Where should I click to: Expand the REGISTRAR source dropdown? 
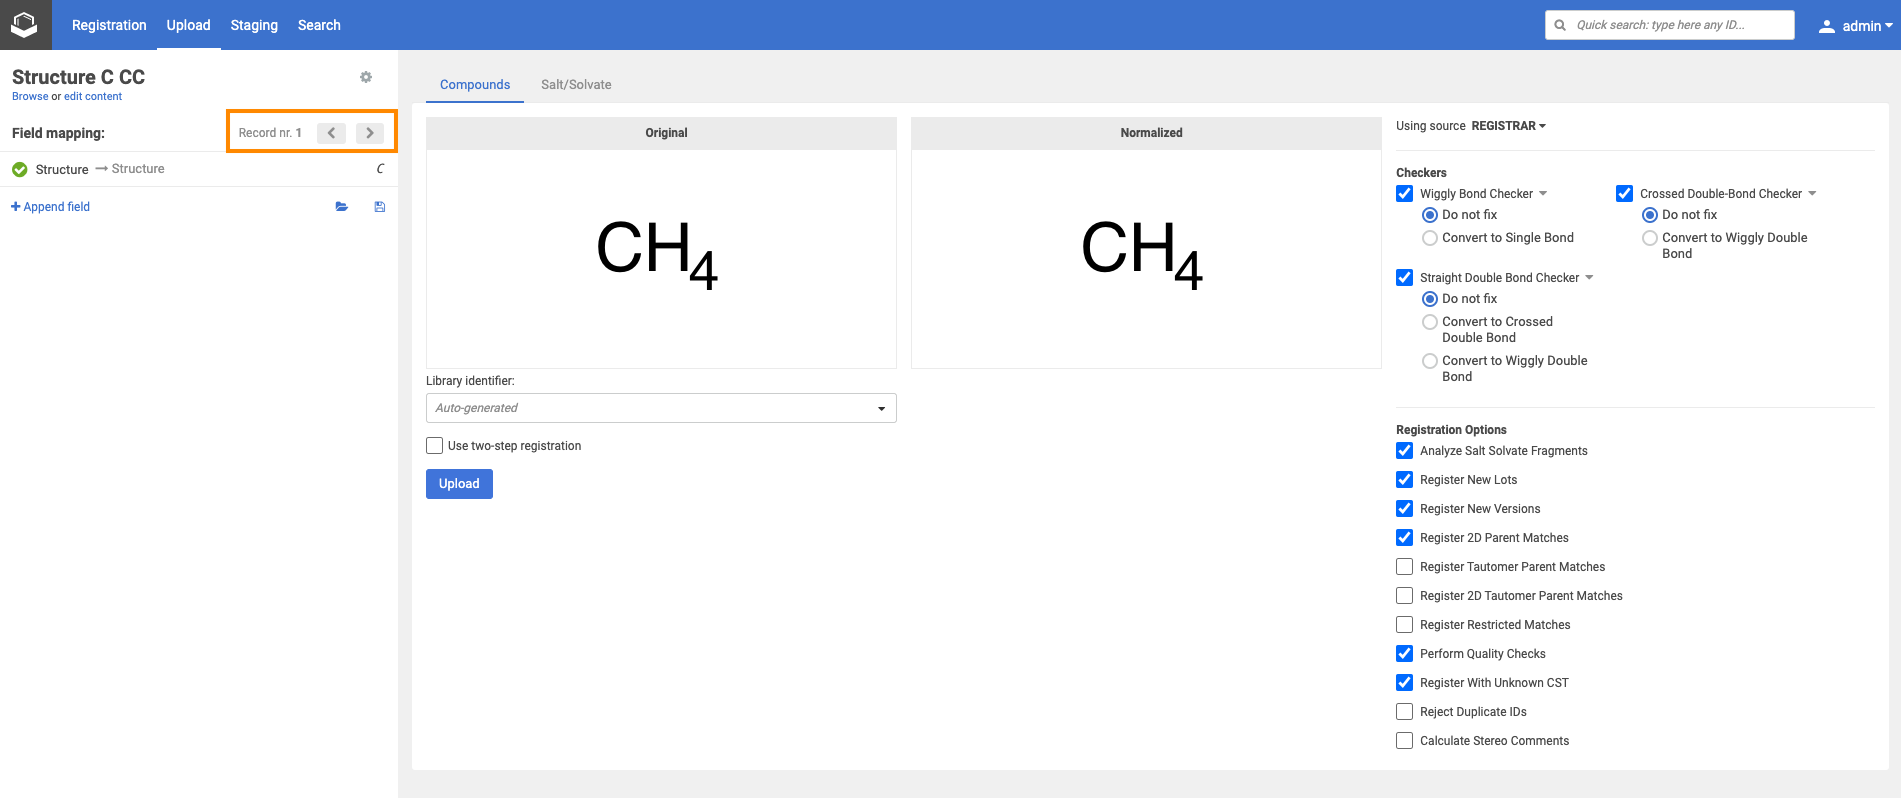pyautogui.click(x=1508, y=126)
